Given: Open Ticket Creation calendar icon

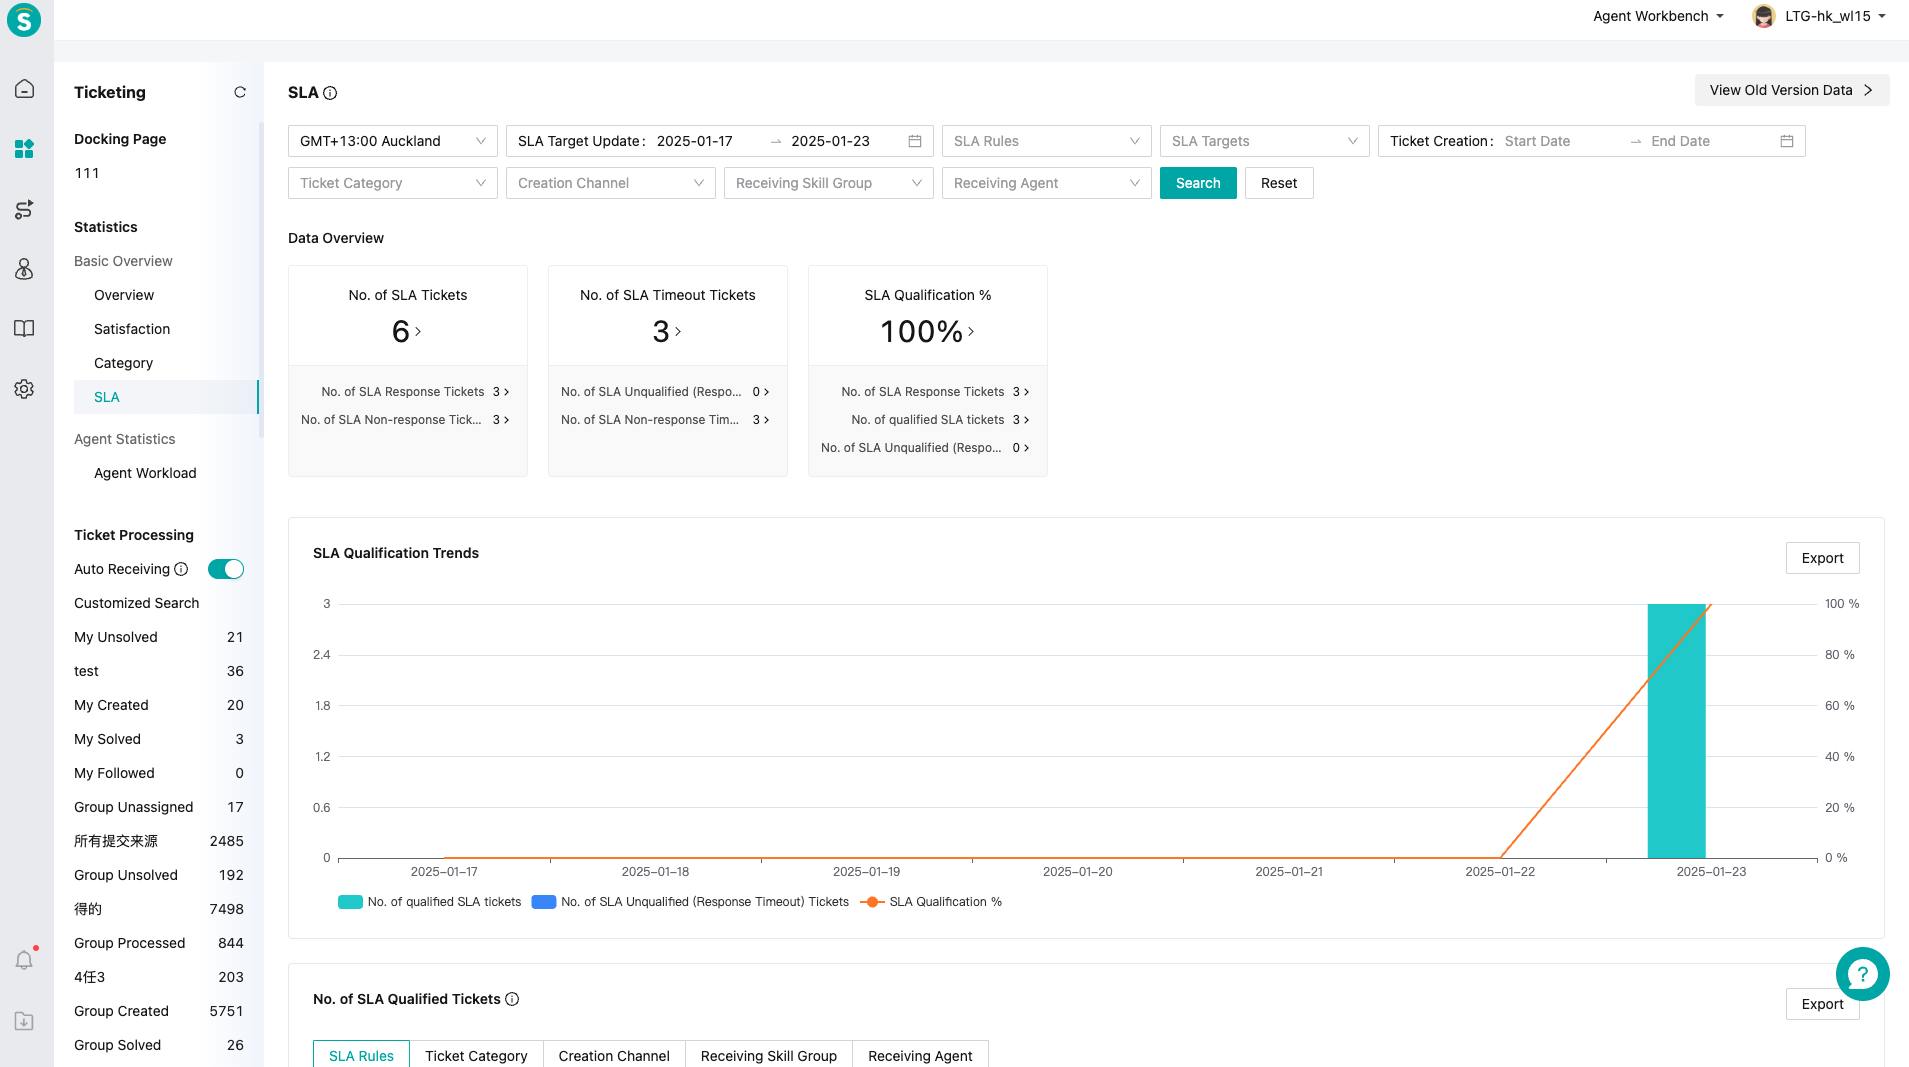Looking at the screenshot, I should pyautogui.click(x=1787, y=141).
